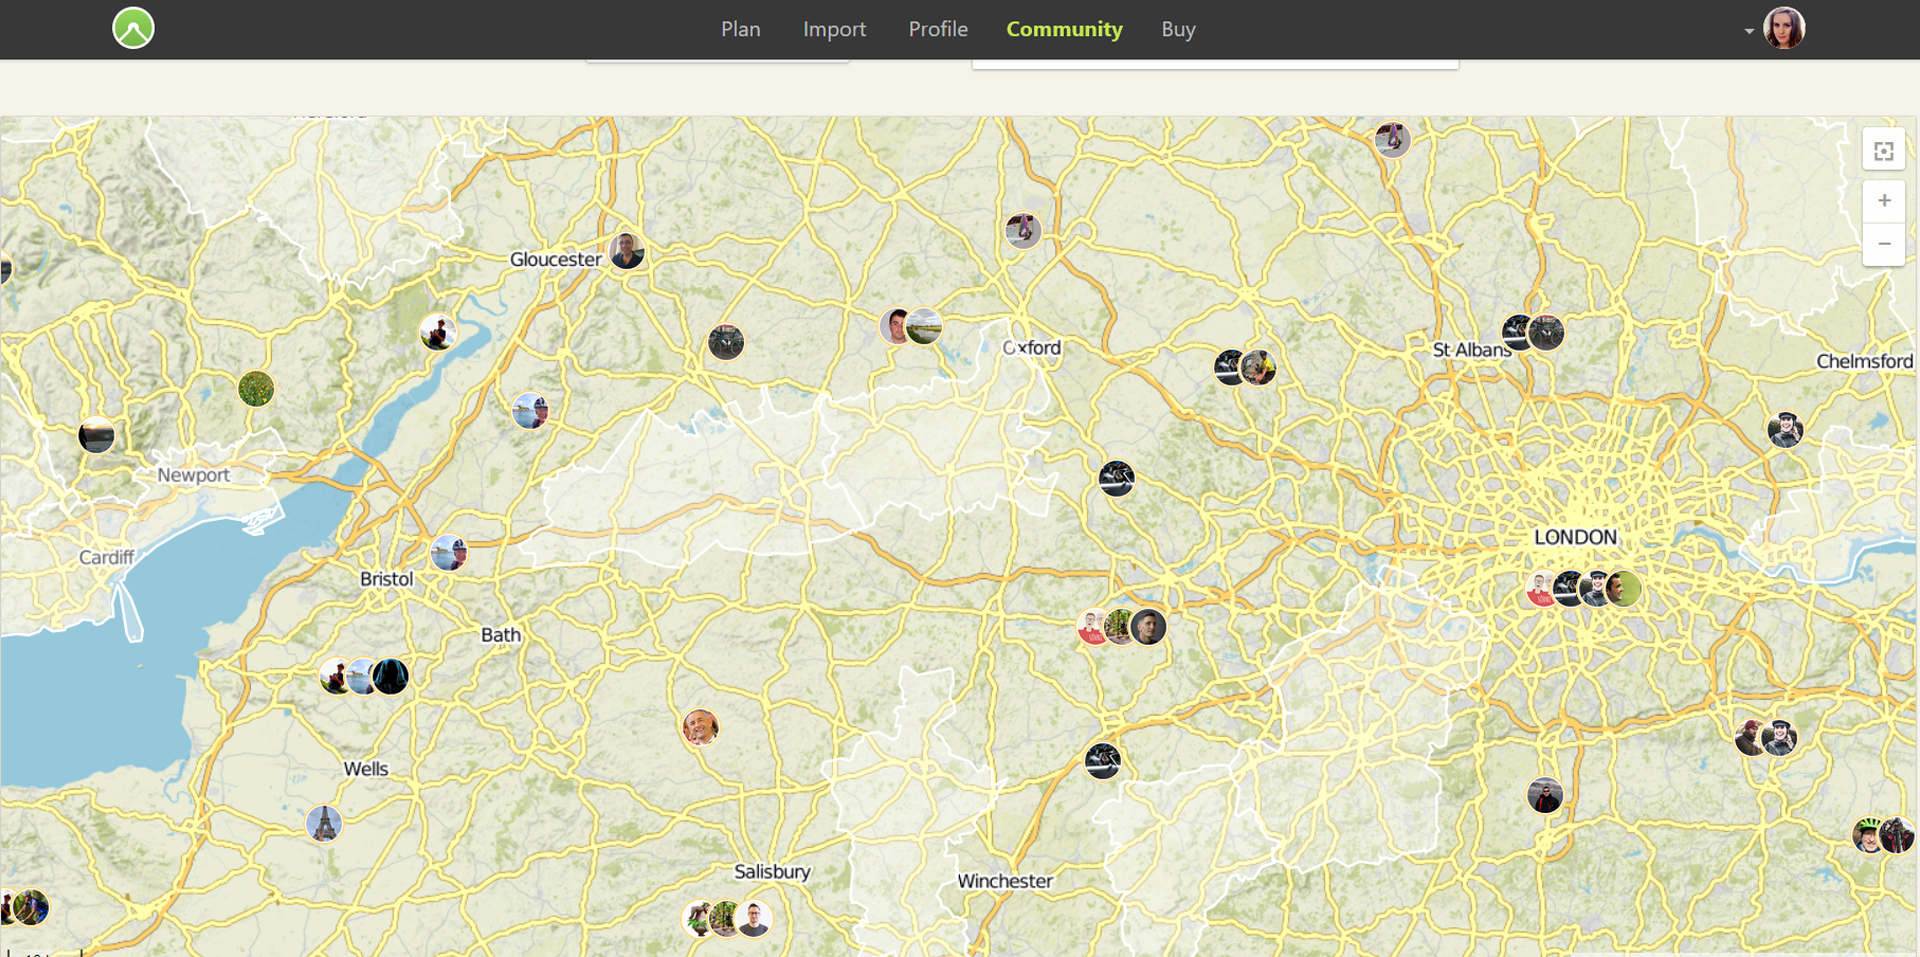Image resolution: width=1920 pixels, height=957 pixels.
Task: Click the green komoot logo
Action: tap(133, 28)
